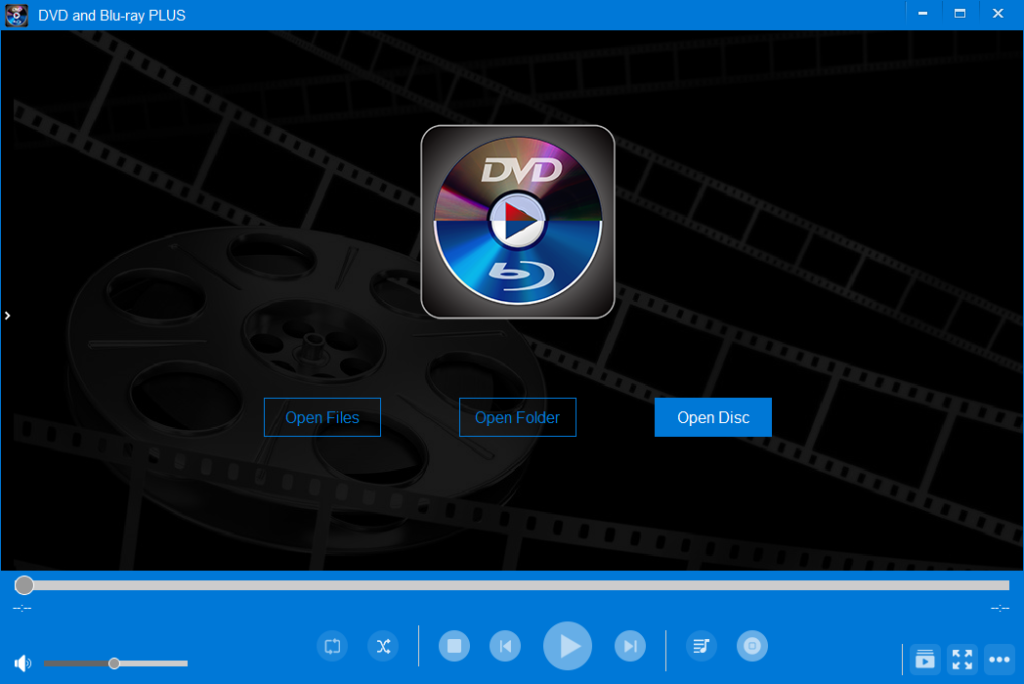Click the Open Files button
Screen dimensions: 1024x684
click(x=322, y=417)
